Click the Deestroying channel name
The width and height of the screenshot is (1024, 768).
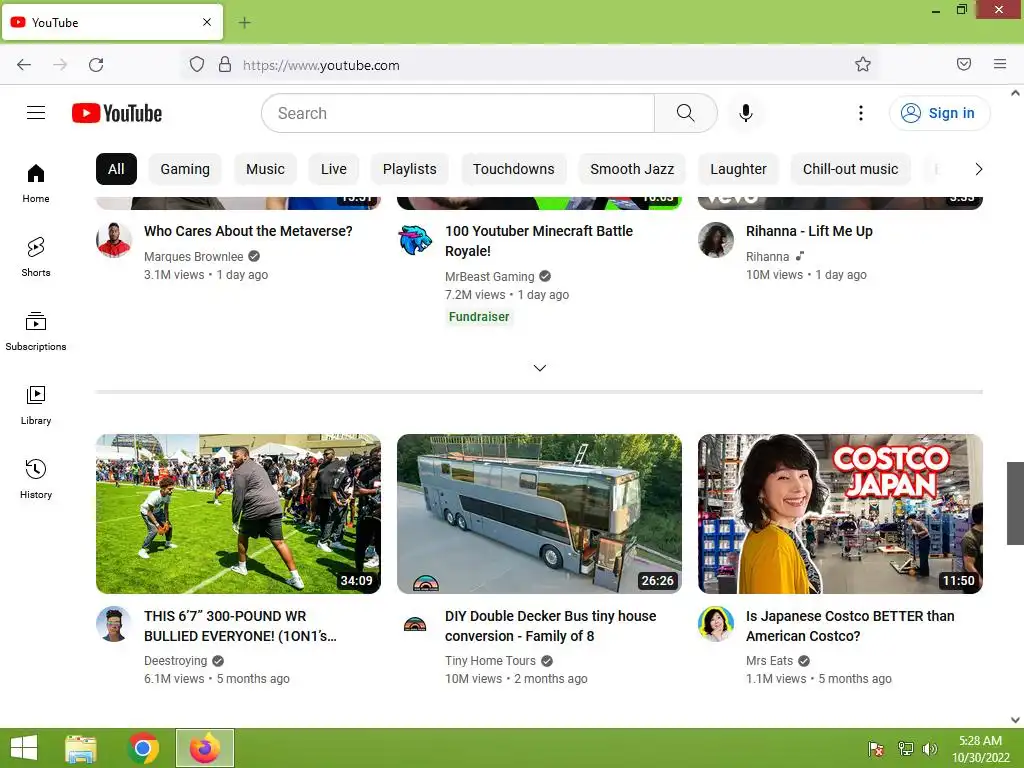(175, 661)
